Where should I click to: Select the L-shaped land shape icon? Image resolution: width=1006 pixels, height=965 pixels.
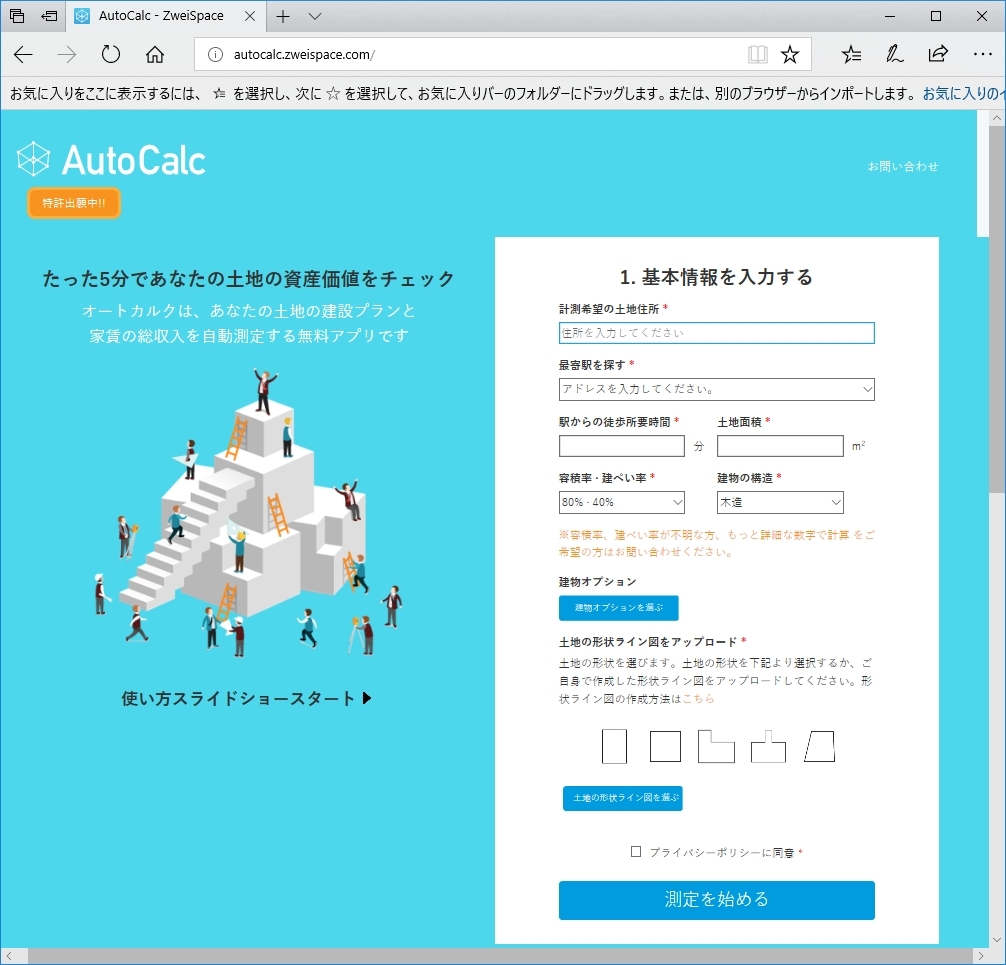716,746
